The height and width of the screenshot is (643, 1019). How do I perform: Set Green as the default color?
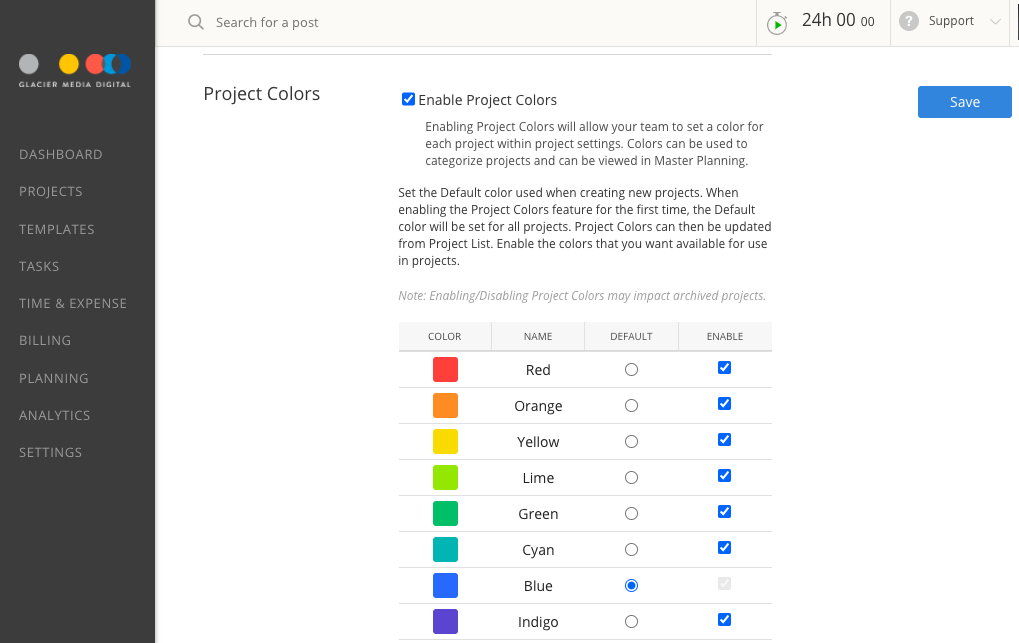pyautogui.click(x=631, y=514)
